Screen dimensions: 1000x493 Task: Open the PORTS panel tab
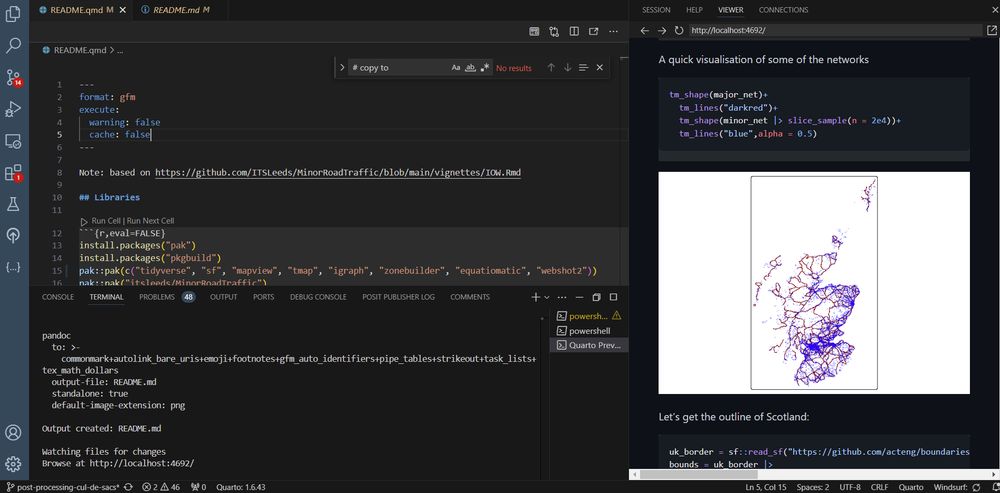click(x=263, y=297)
